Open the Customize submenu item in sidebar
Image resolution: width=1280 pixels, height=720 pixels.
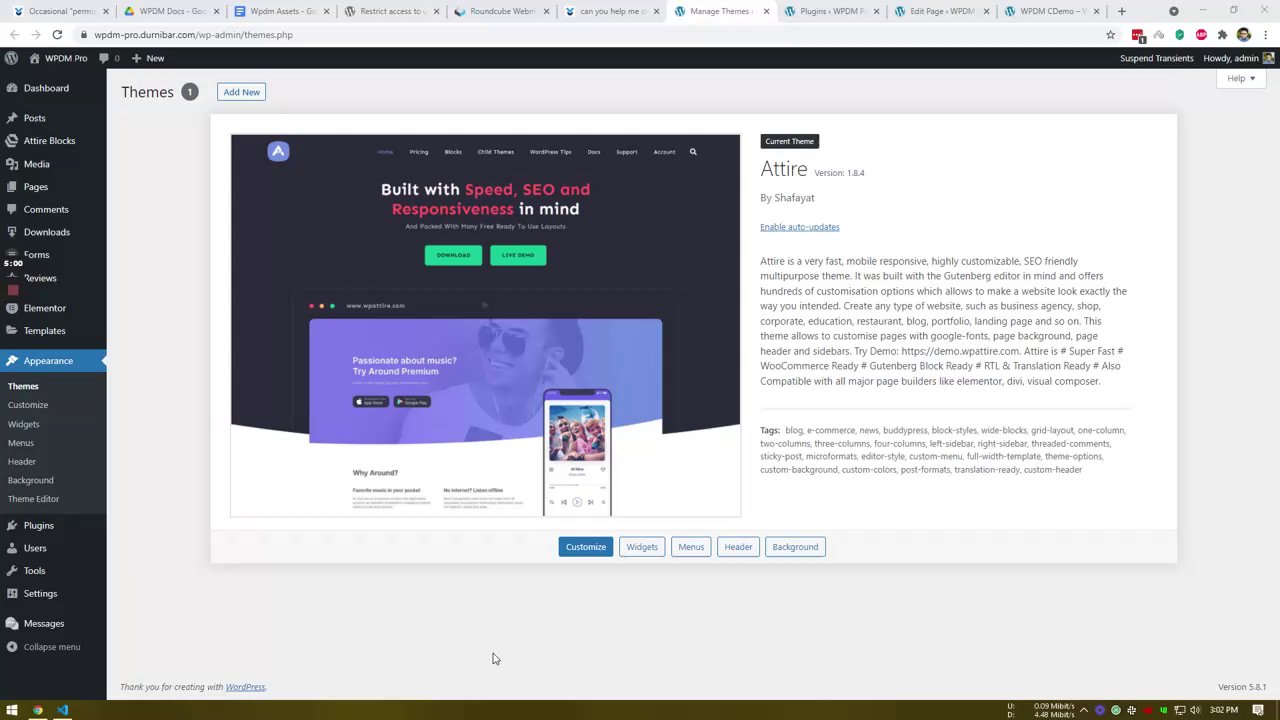pyautogui.click(x=28, y=405)
